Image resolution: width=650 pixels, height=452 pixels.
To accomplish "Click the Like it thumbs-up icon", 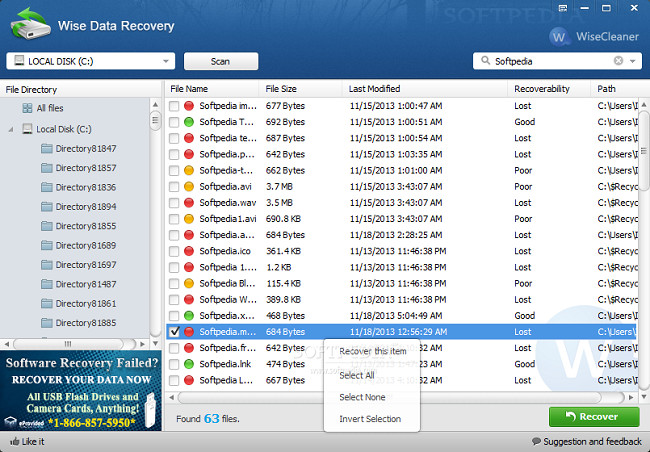I will [14, 441].
